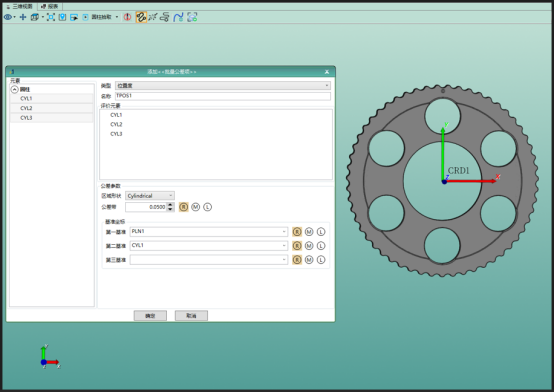Viewport: 554px width, 392px height.
Task: Open the first datum dropdown showing PLN1
Action: point(209,232)
